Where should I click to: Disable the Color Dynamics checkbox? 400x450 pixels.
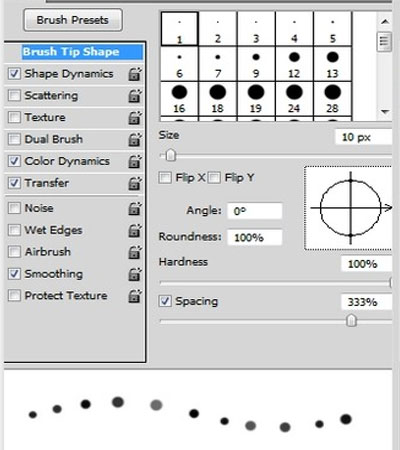pyautogui.click(x=14, y=161)
